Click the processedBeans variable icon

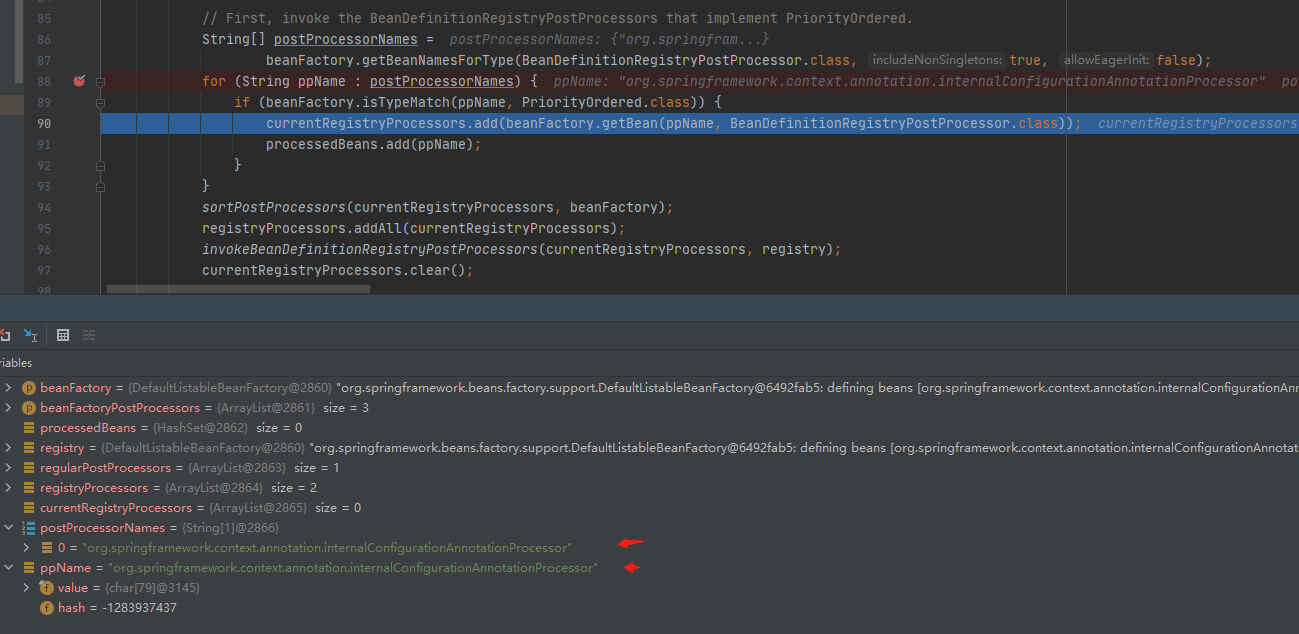(x=29, y=428)
